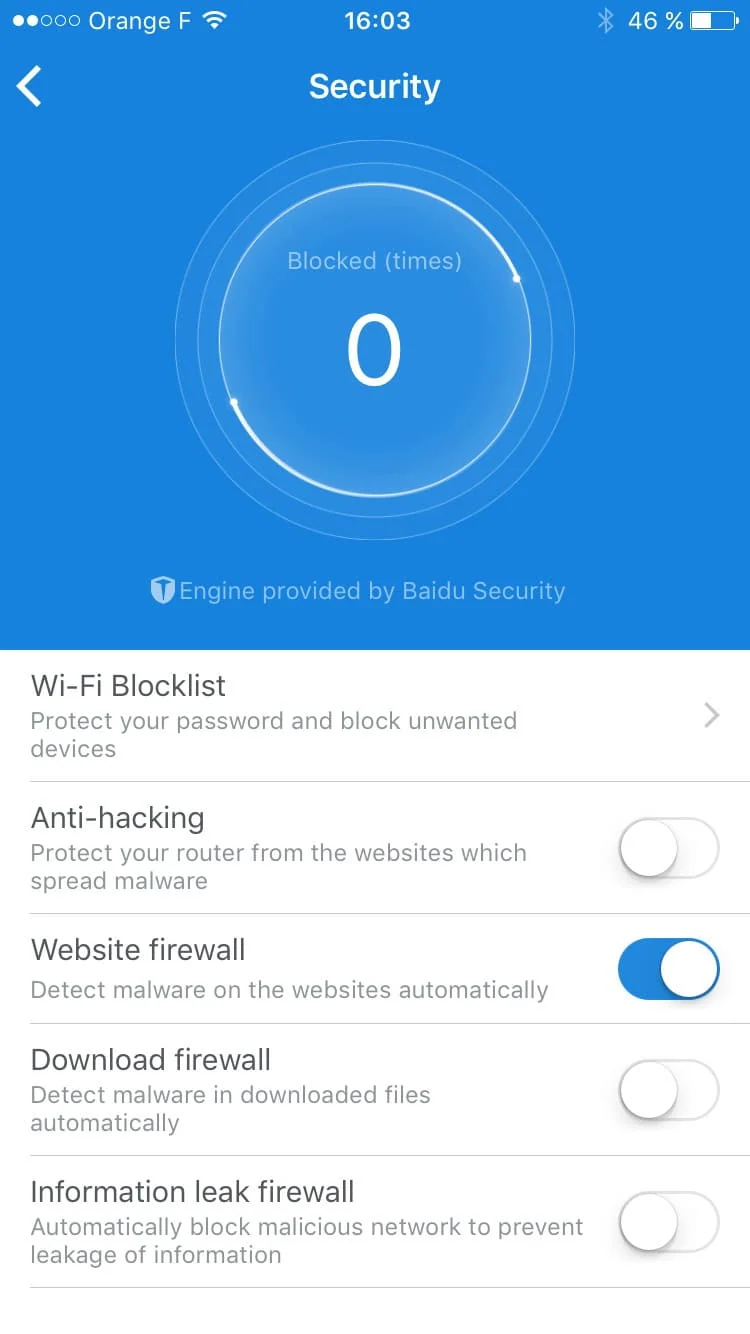Turn off the Website firewall switch
750x1334 pixels.
pos(668,969)
